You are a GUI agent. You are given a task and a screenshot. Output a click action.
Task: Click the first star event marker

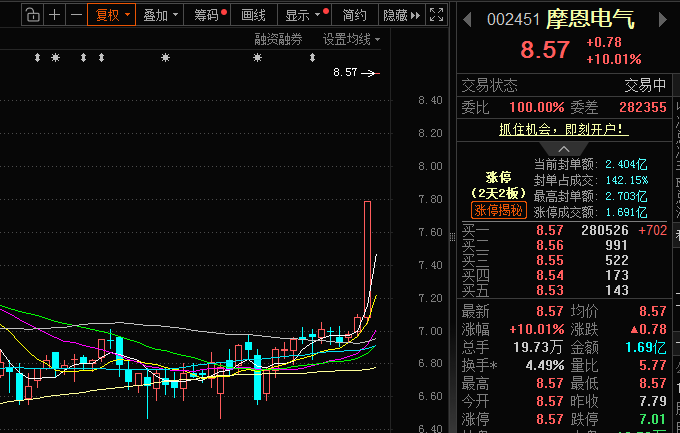coord(56,57)
